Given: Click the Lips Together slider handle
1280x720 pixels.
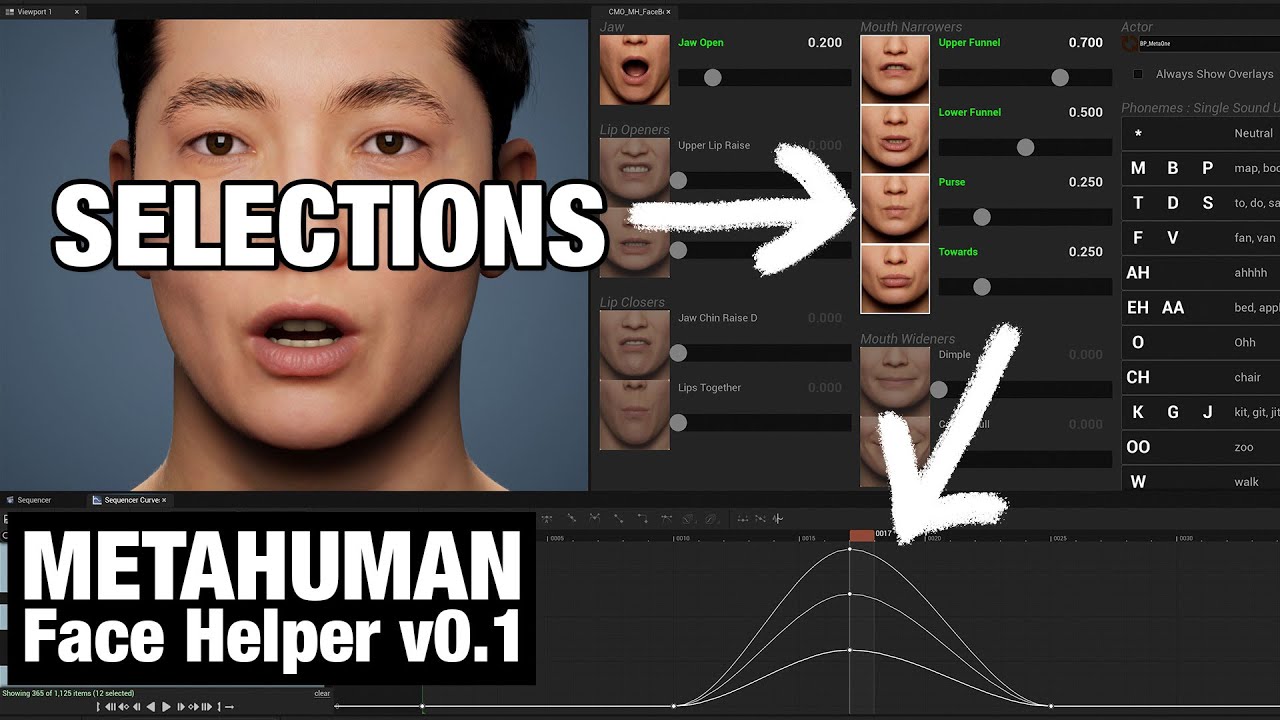Looking at the screenshot, I should click(x=678, y=423).
